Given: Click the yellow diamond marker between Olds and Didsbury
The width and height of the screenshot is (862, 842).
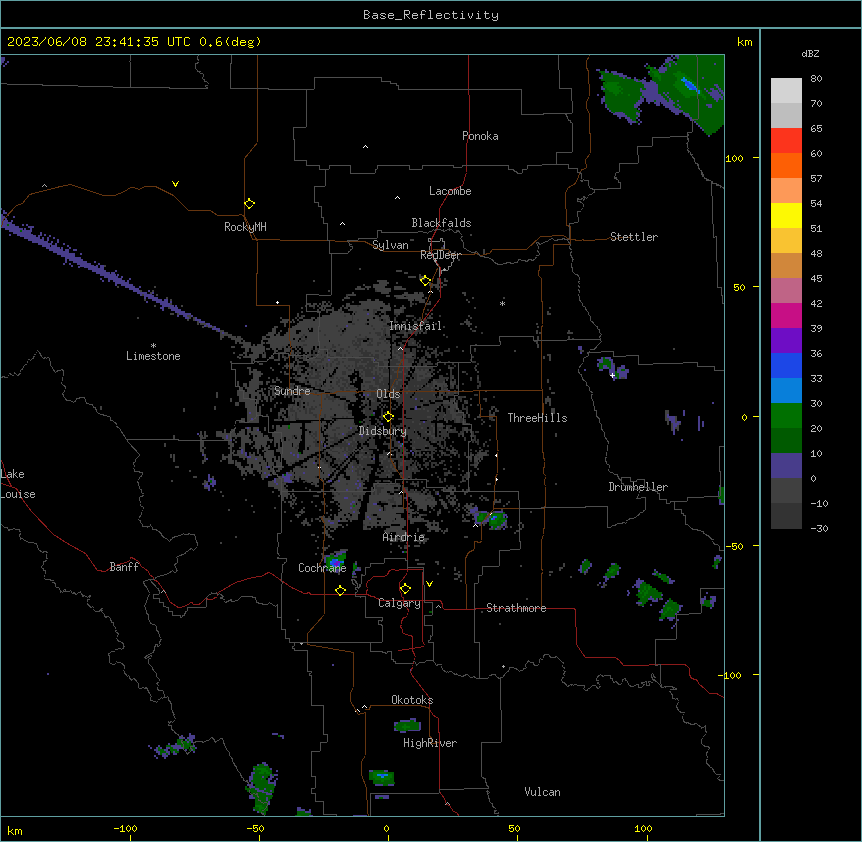Looking at the screenshot, I should point(388,417).
